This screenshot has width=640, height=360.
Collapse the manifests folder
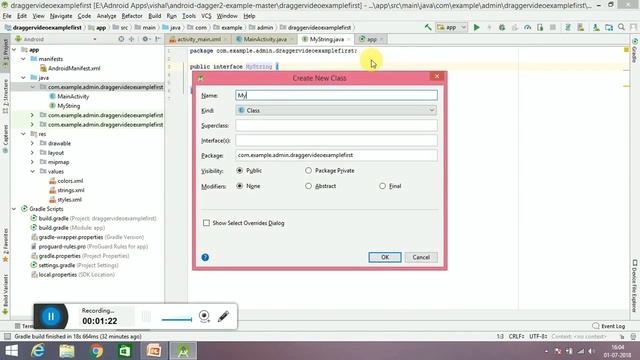coord(24,59)
